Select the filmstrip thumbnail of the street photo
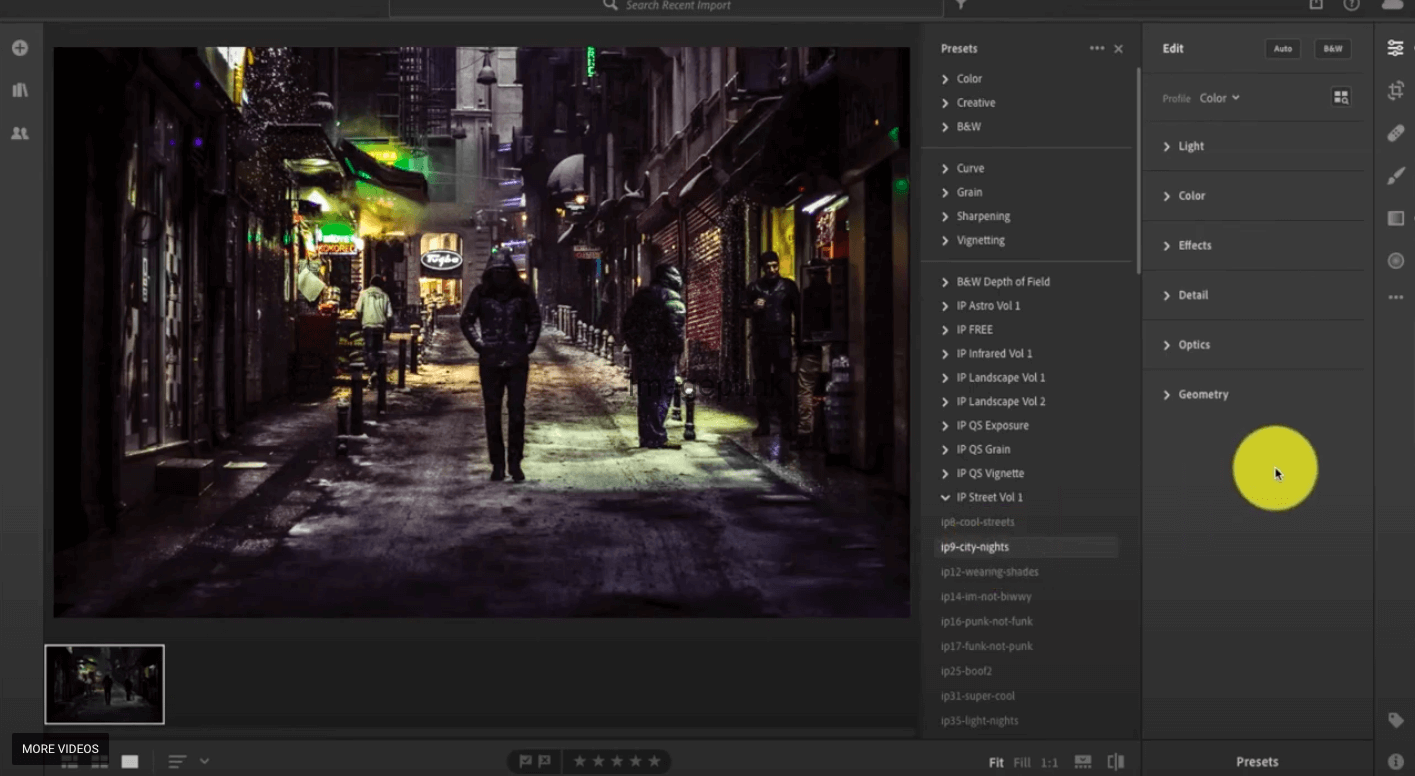1415x776 pixels. coord(104,684)
